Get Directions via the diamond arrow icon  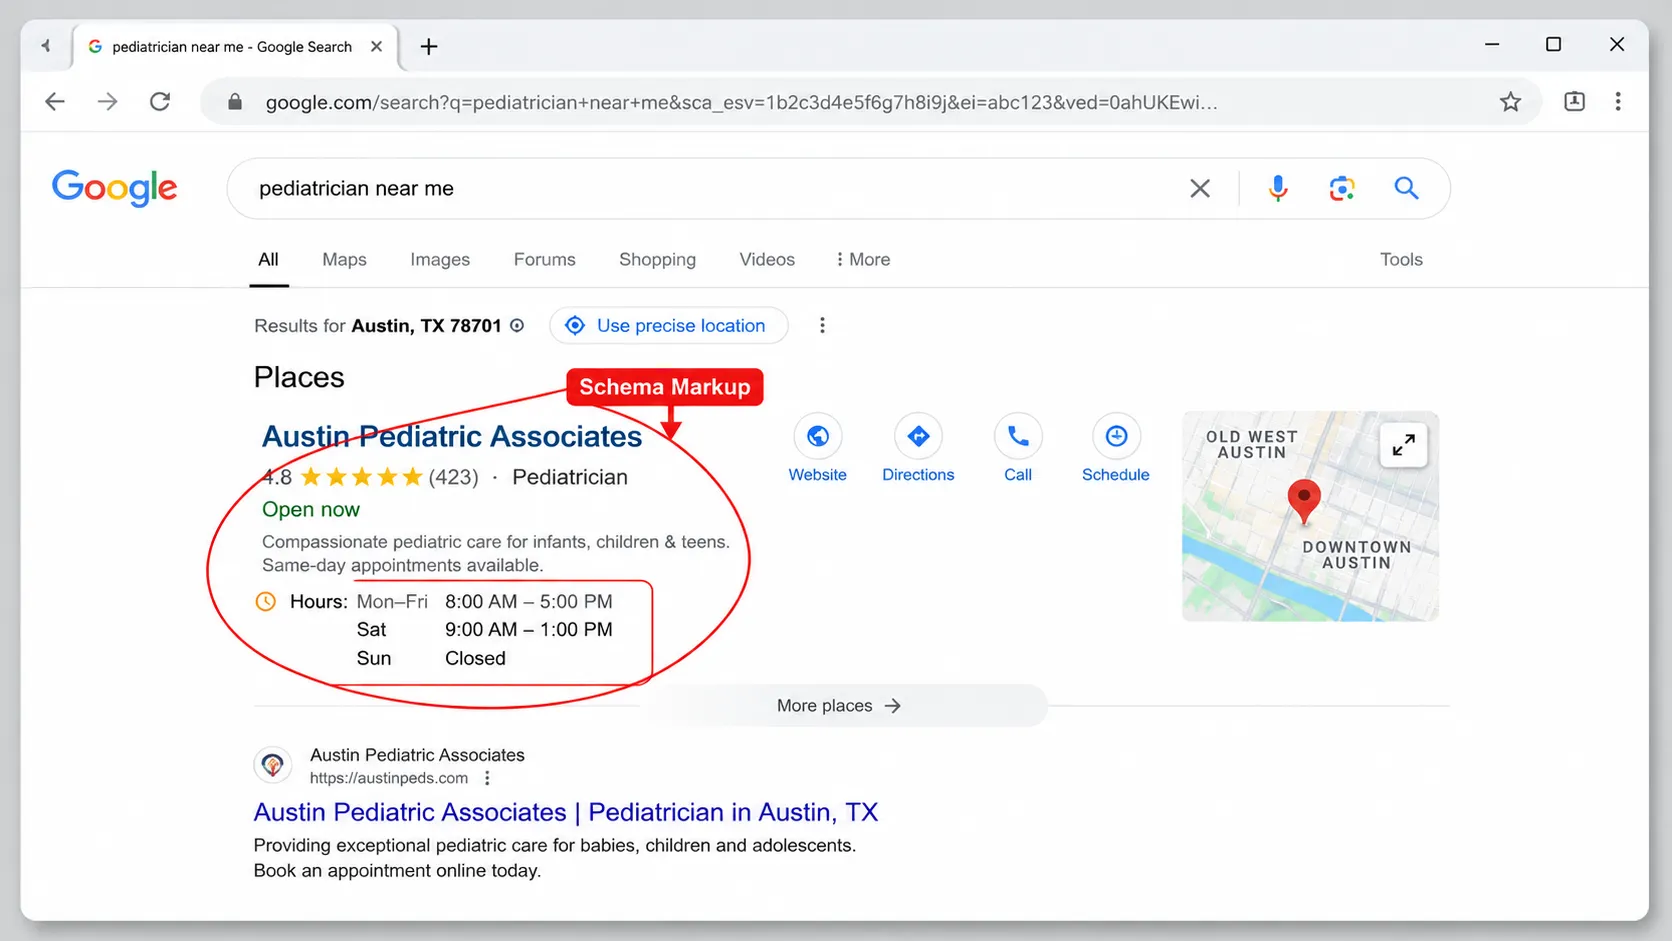pos(918,436)
